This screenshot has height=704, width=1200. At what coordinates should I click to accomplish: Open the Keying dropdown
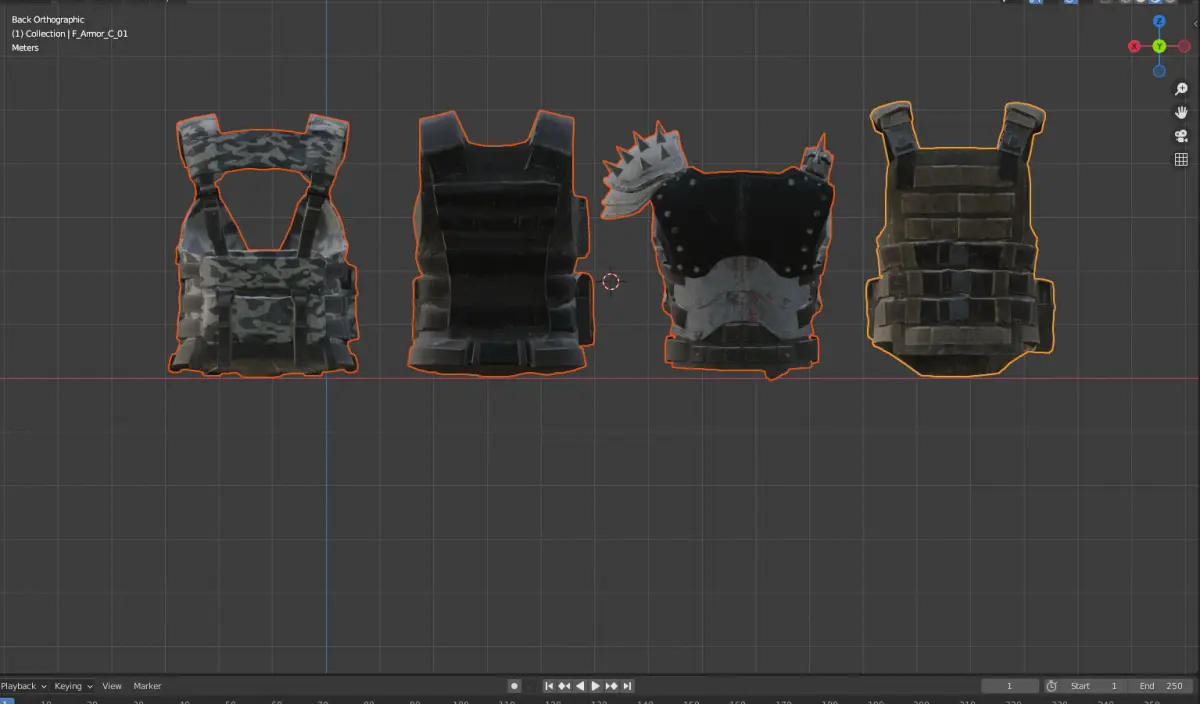tap(73, 686)
